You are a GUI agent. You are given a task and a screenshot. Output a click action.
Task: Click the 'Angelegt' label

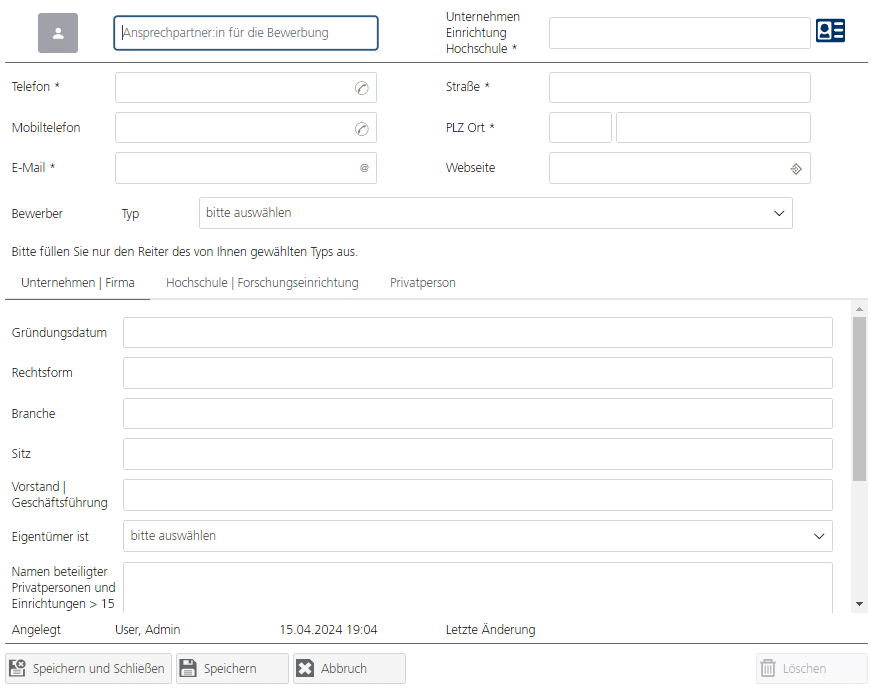36,630
